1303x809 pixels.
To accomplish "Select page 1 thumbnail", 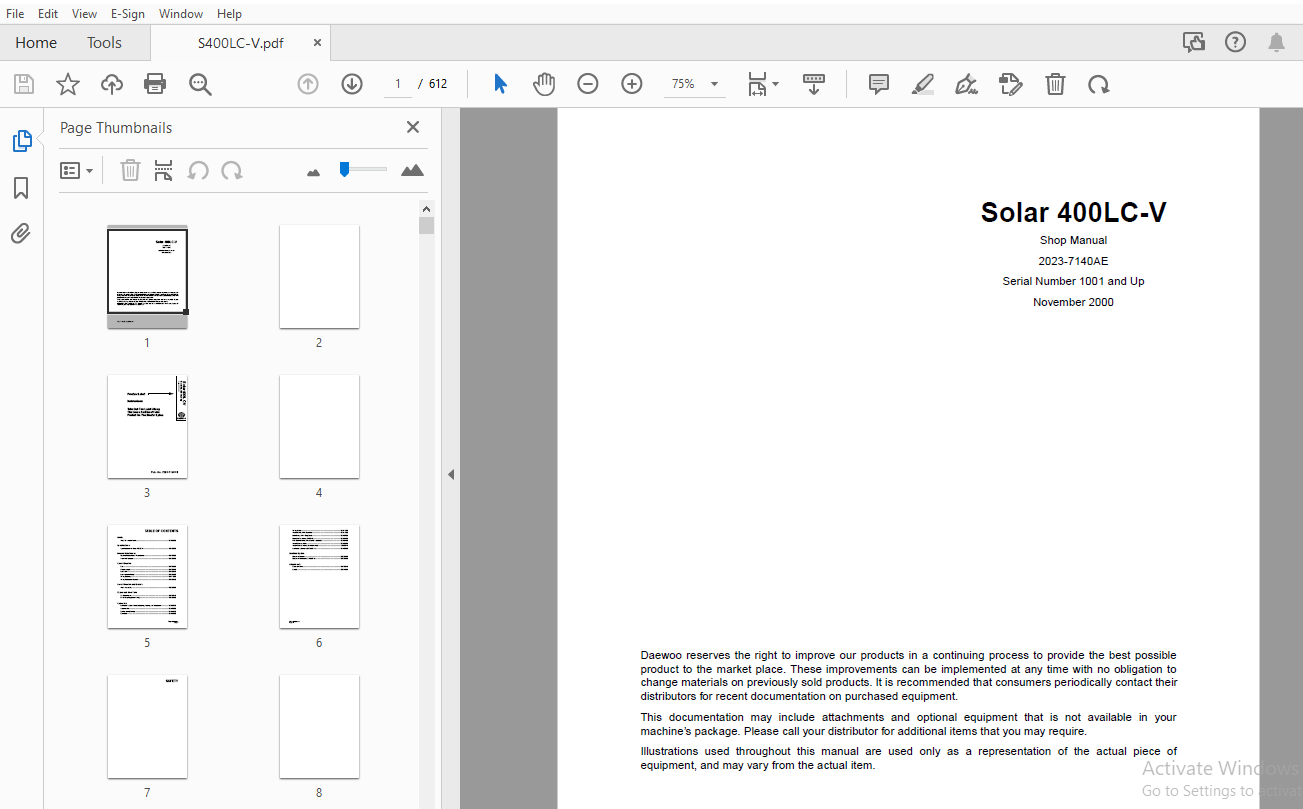I will point(147,277).
